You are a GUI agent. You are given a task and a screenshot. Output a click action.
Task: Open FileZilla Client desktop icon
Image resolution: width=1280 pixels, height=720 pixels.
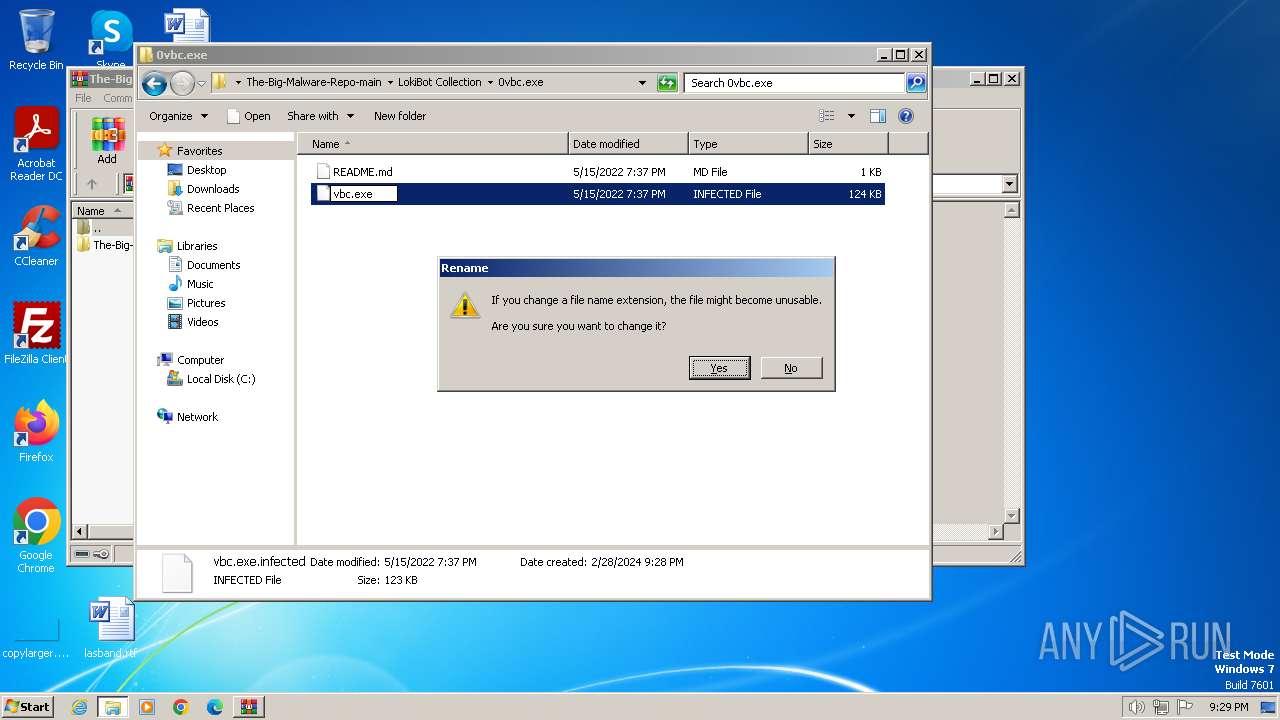pos(36,334)
